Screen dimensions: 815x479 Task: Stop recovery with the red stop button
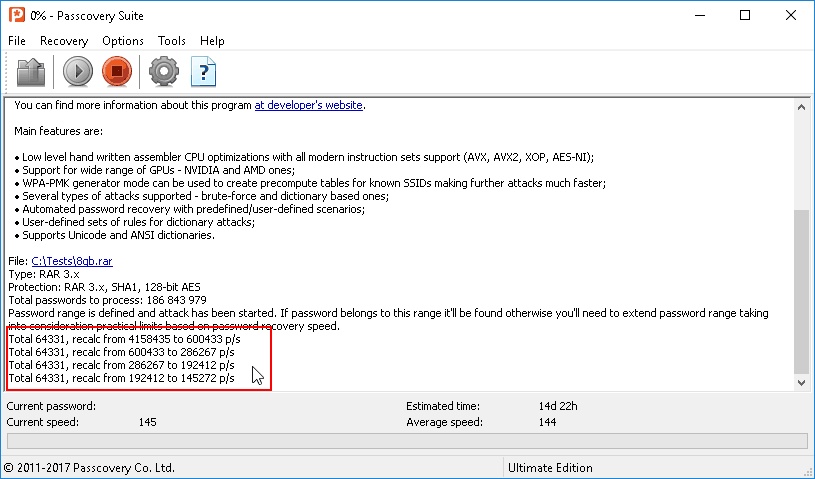point(117,71)
